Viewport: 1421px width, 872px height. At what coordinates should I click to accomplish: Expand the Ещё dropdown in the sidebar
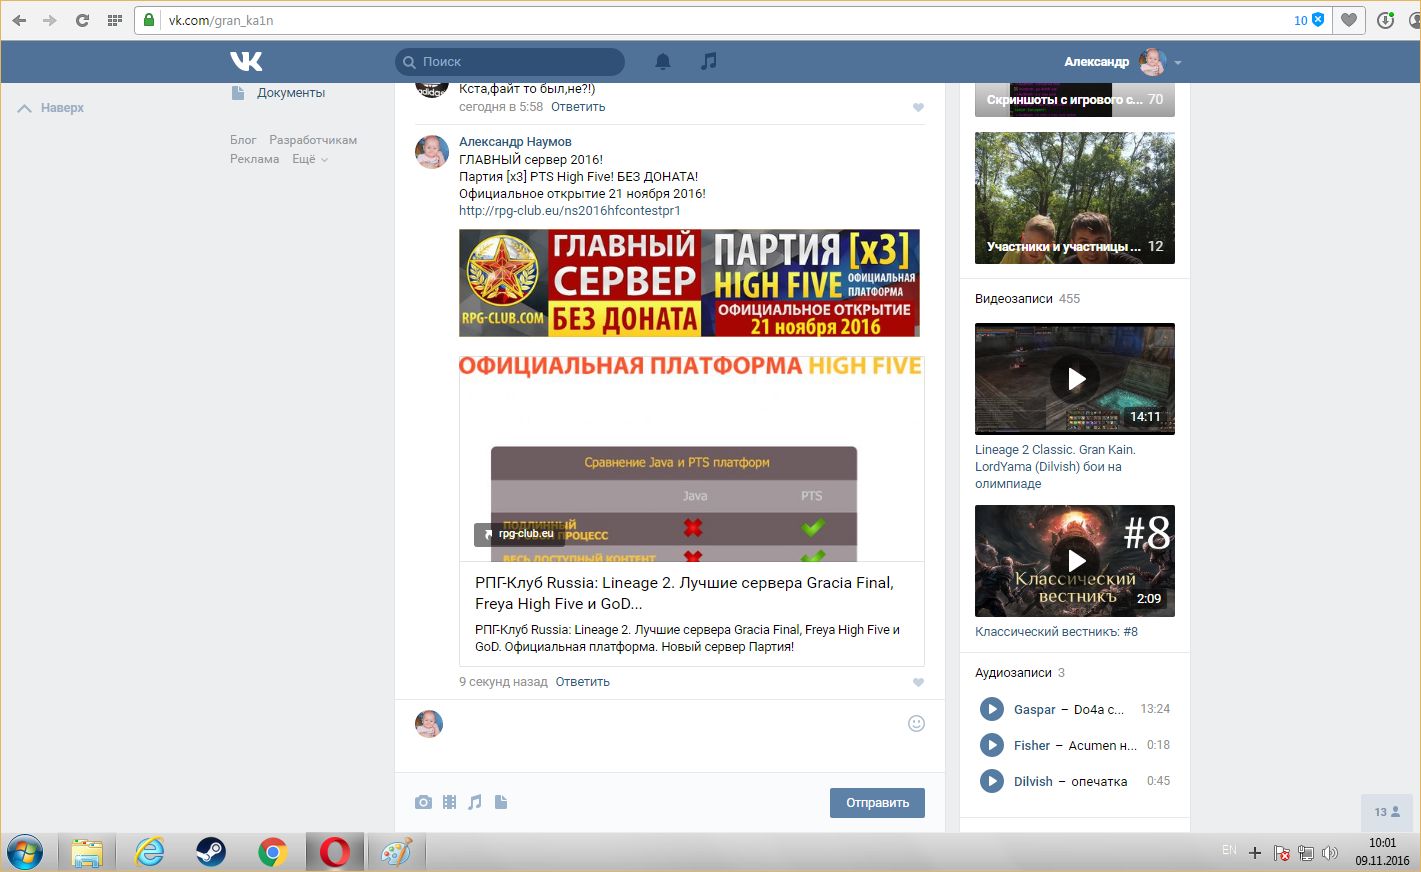310,159
